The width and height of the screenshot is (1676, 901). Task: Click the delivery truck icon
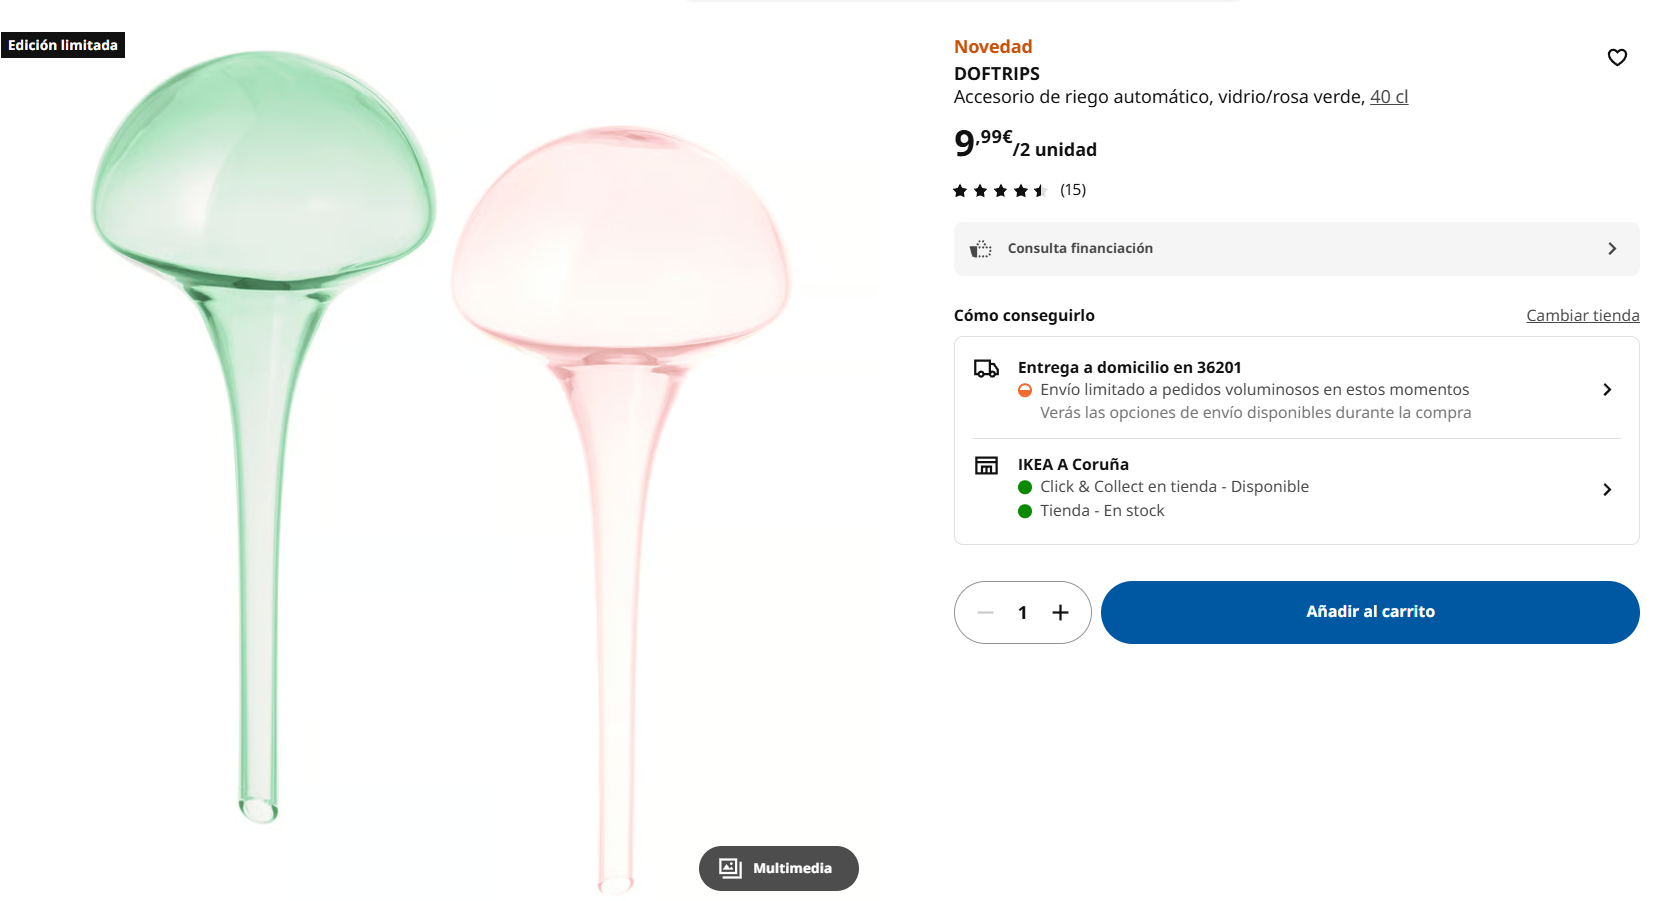986,369
